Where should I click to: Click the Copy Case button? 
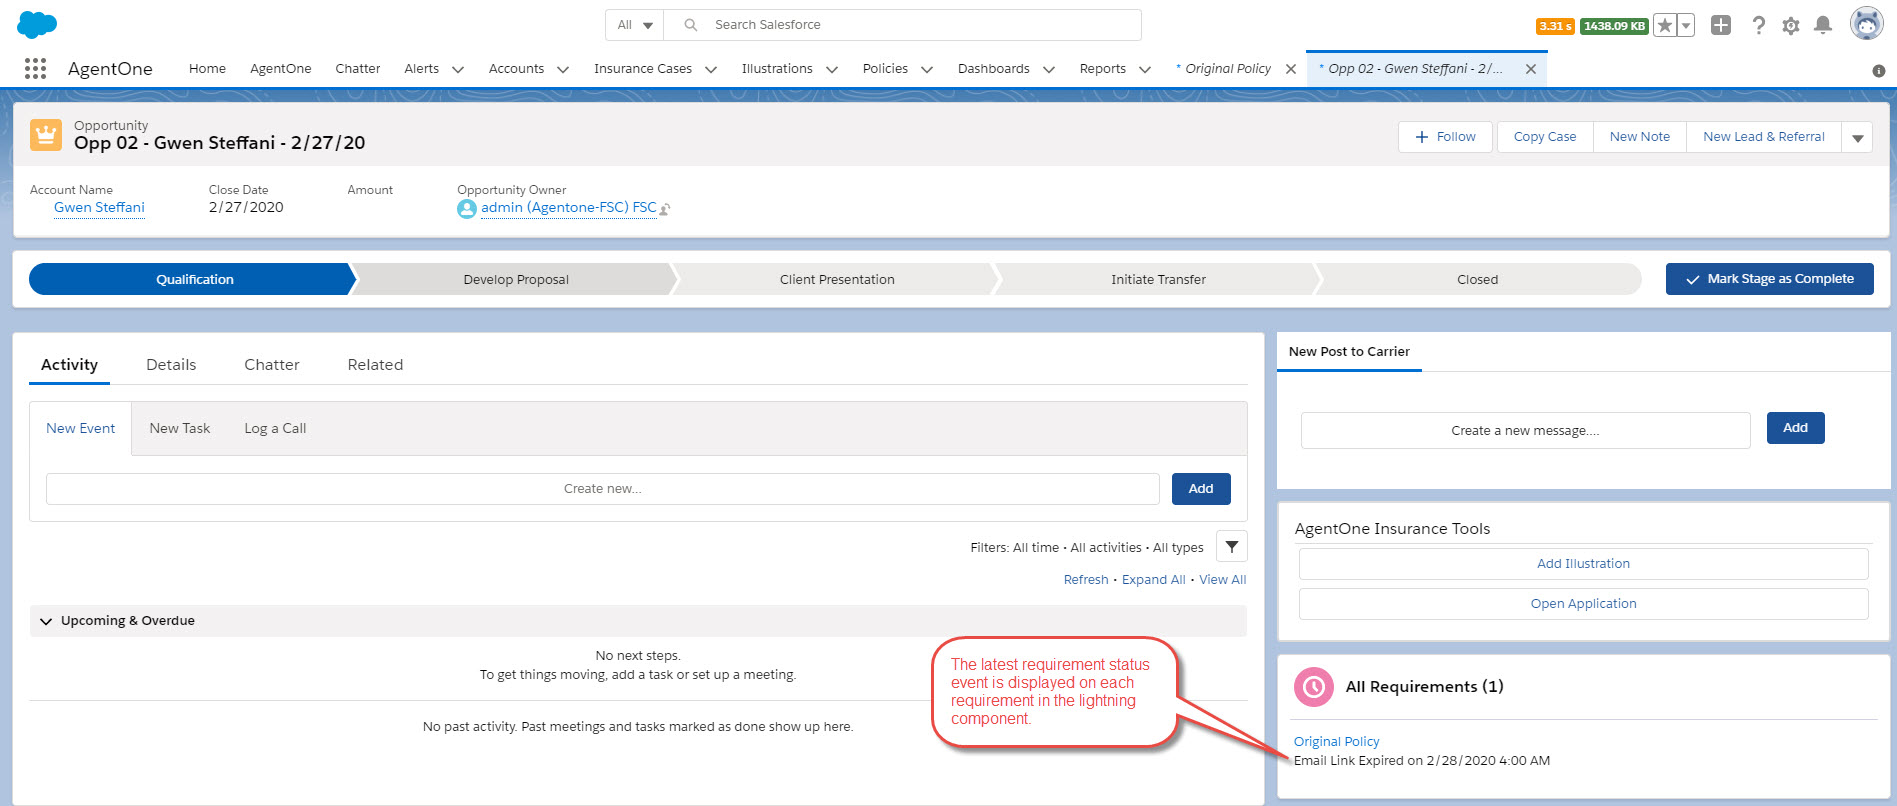click(1545, 137)
